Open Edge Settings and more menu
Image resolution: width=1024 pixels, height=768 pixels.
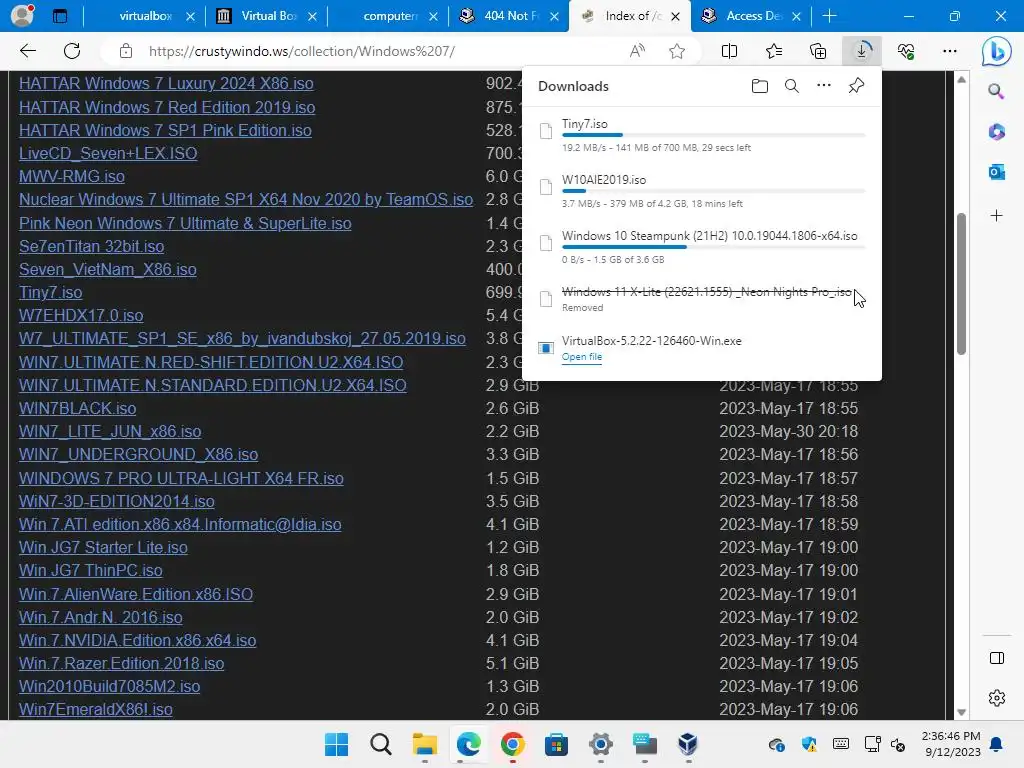pos(950,51)
